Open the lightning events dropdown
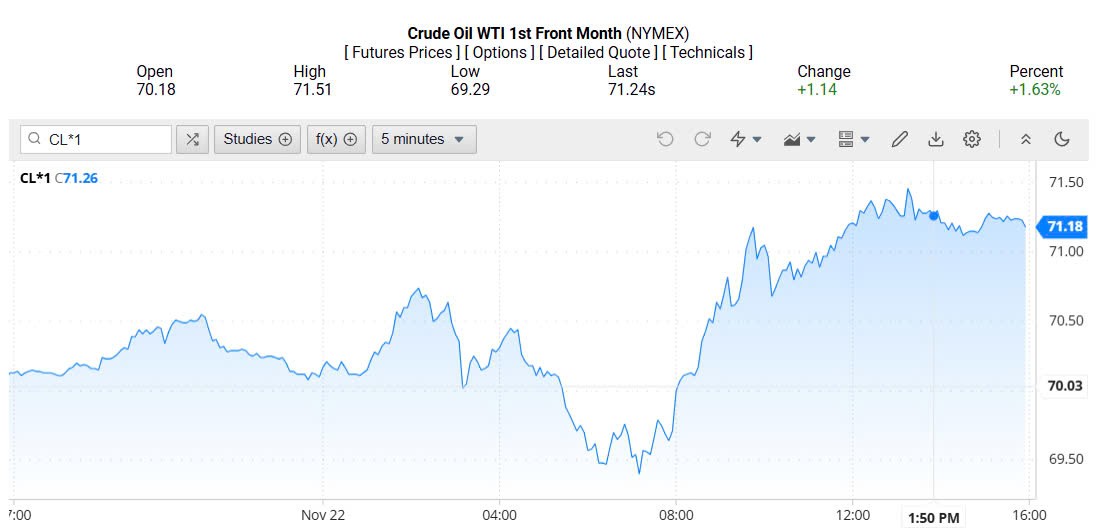Viewport: 1107px width, 528px height. click(x=745, y=140)
